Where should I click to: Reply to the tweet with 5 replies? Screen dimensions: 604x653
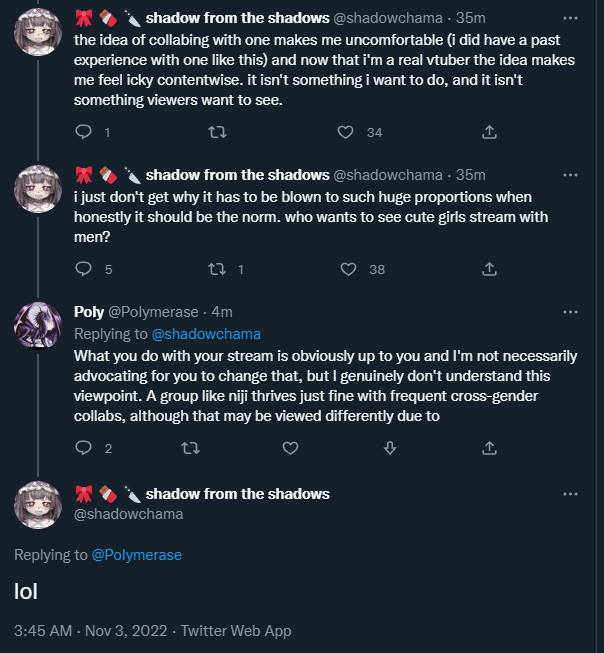[84, 268]
